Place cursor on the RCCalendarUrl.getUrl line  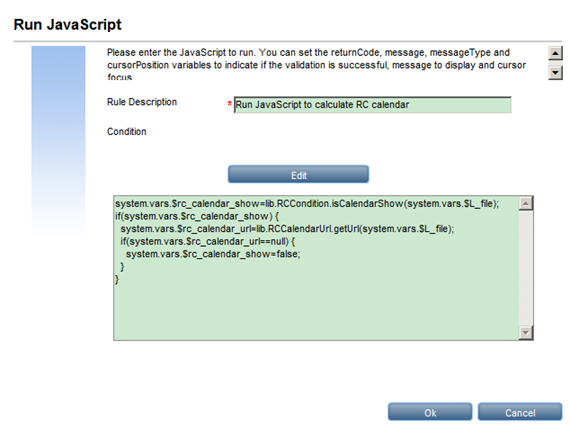point(287,229)
